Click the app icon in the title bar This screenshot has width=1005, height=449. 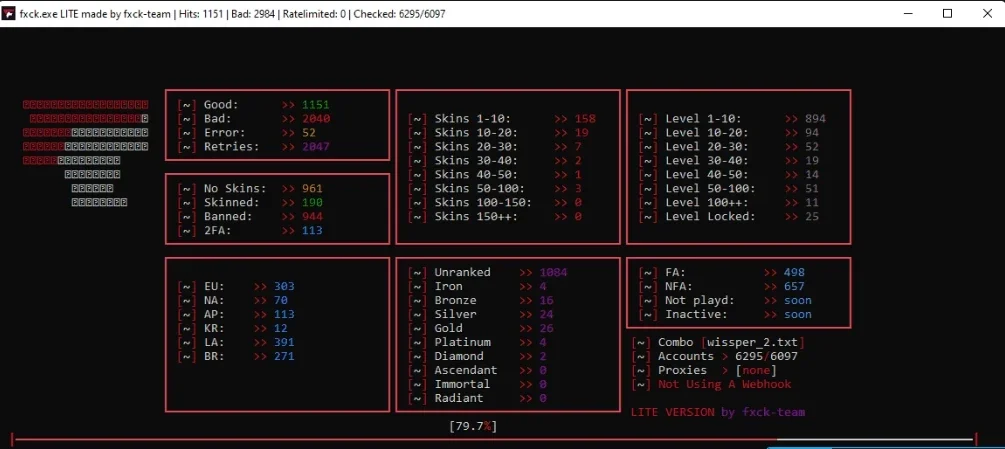point(9,13)
